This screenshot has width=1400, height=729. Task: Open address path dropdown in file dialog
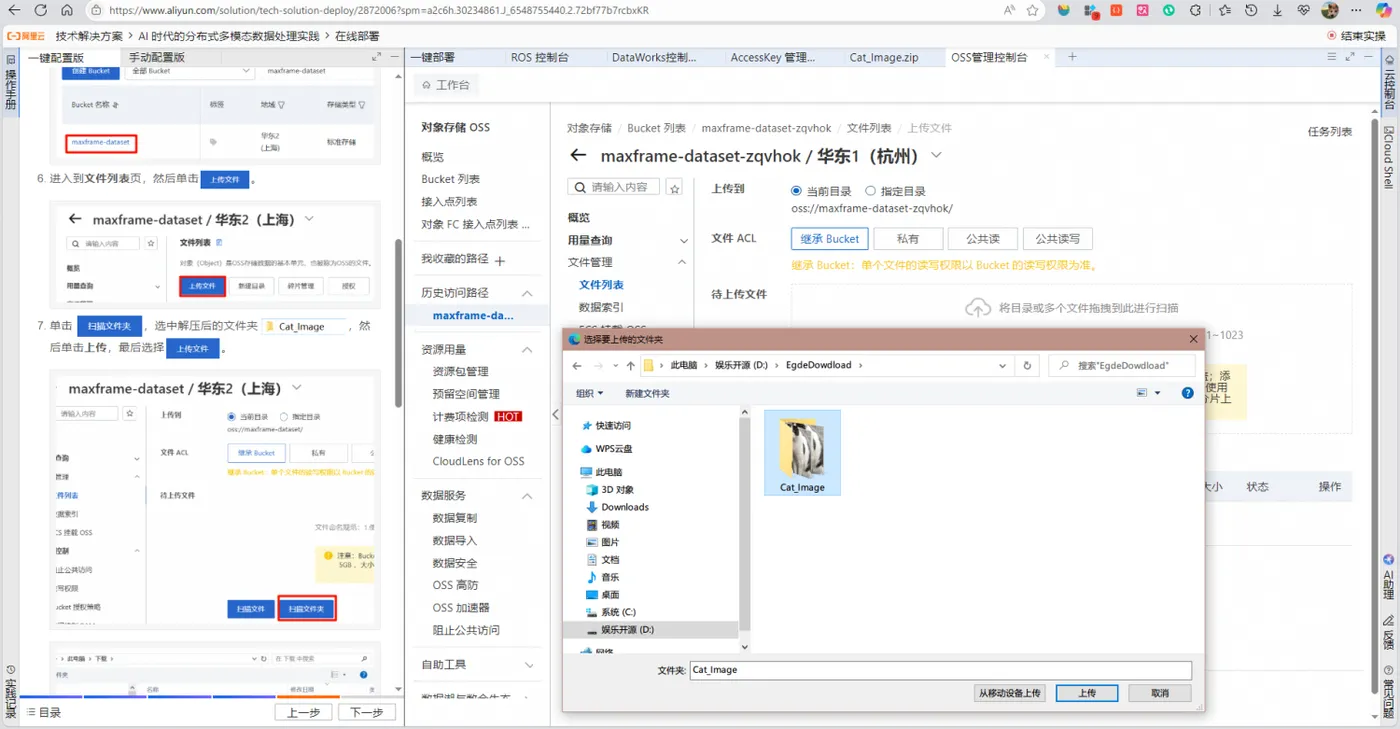[x=1003, y=365]
